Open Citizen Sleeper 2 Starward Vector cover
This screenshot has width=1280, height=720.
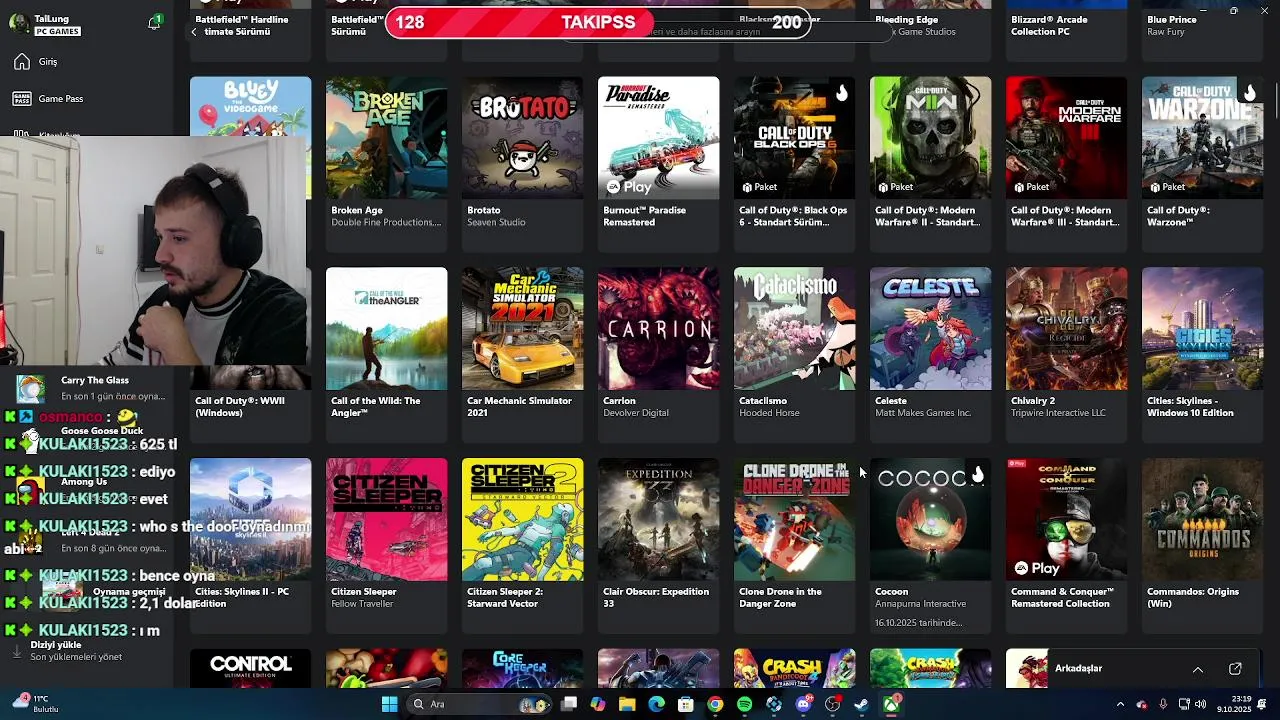pos(522,520)
